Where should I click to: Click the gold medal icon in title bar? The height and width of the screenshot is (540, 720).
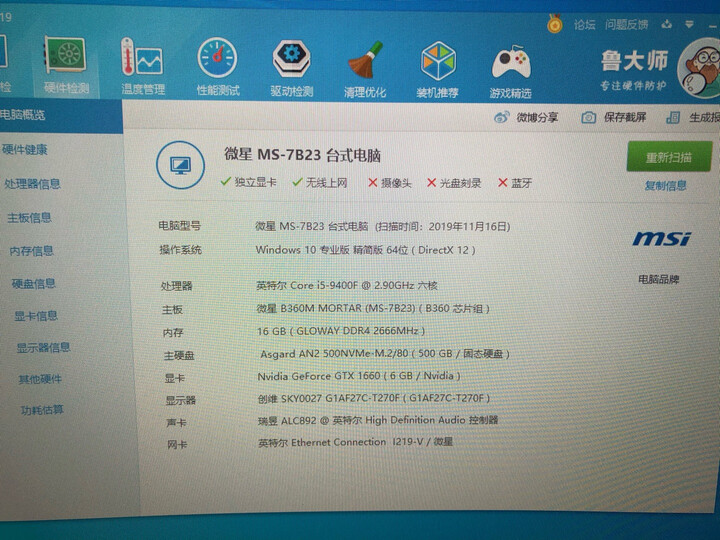click(555, 23)
